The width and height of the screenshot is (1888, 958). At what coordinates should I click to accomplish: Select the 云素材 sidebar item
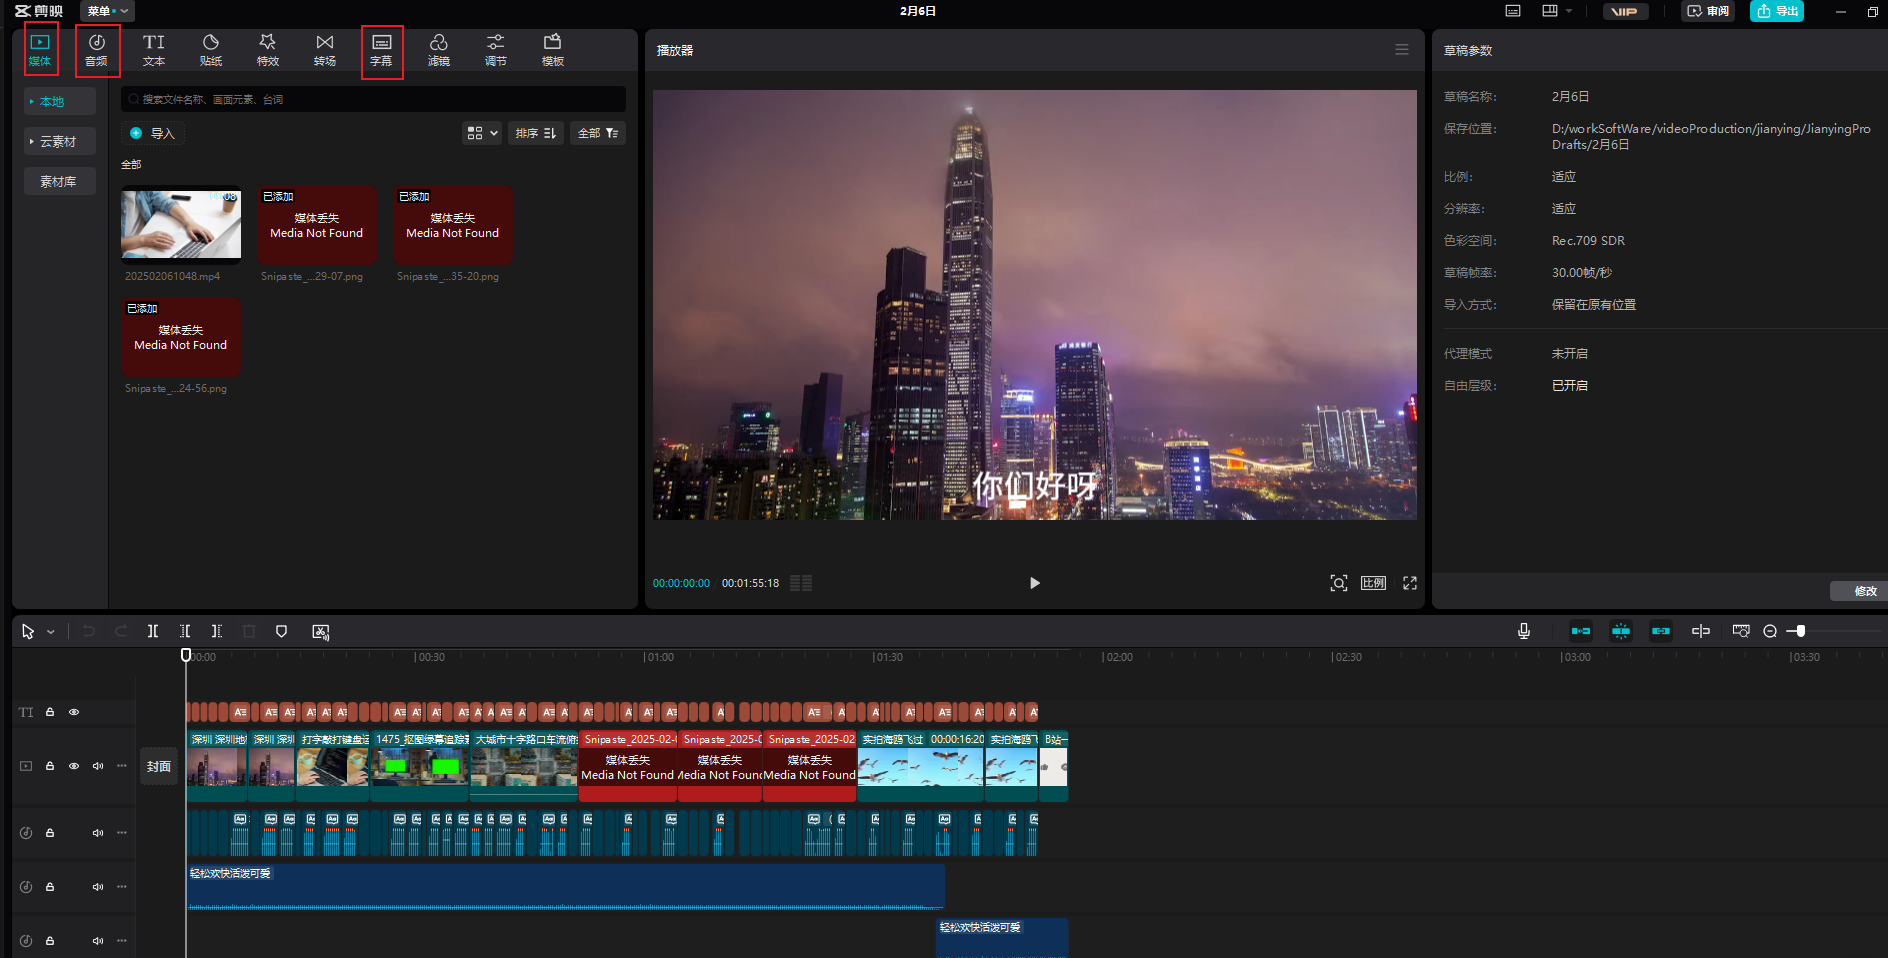coord(59,141)
